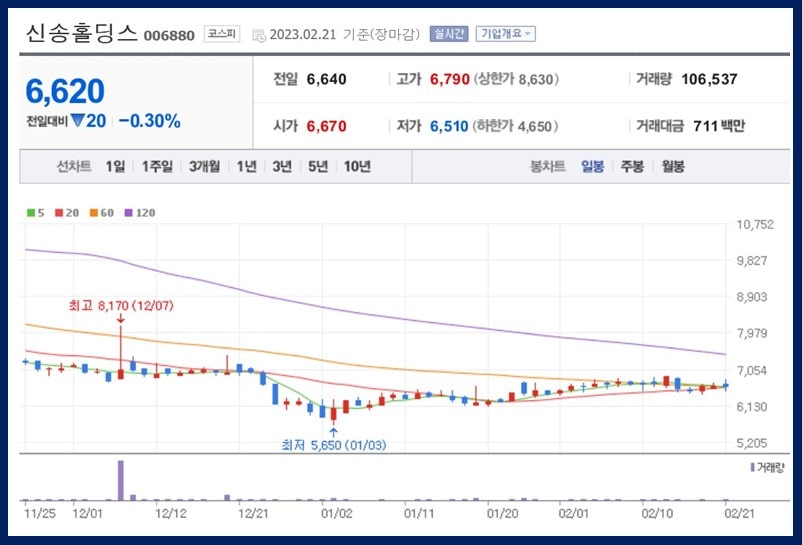Click the 최고 8,170 (12/07) chart marker

121,306
